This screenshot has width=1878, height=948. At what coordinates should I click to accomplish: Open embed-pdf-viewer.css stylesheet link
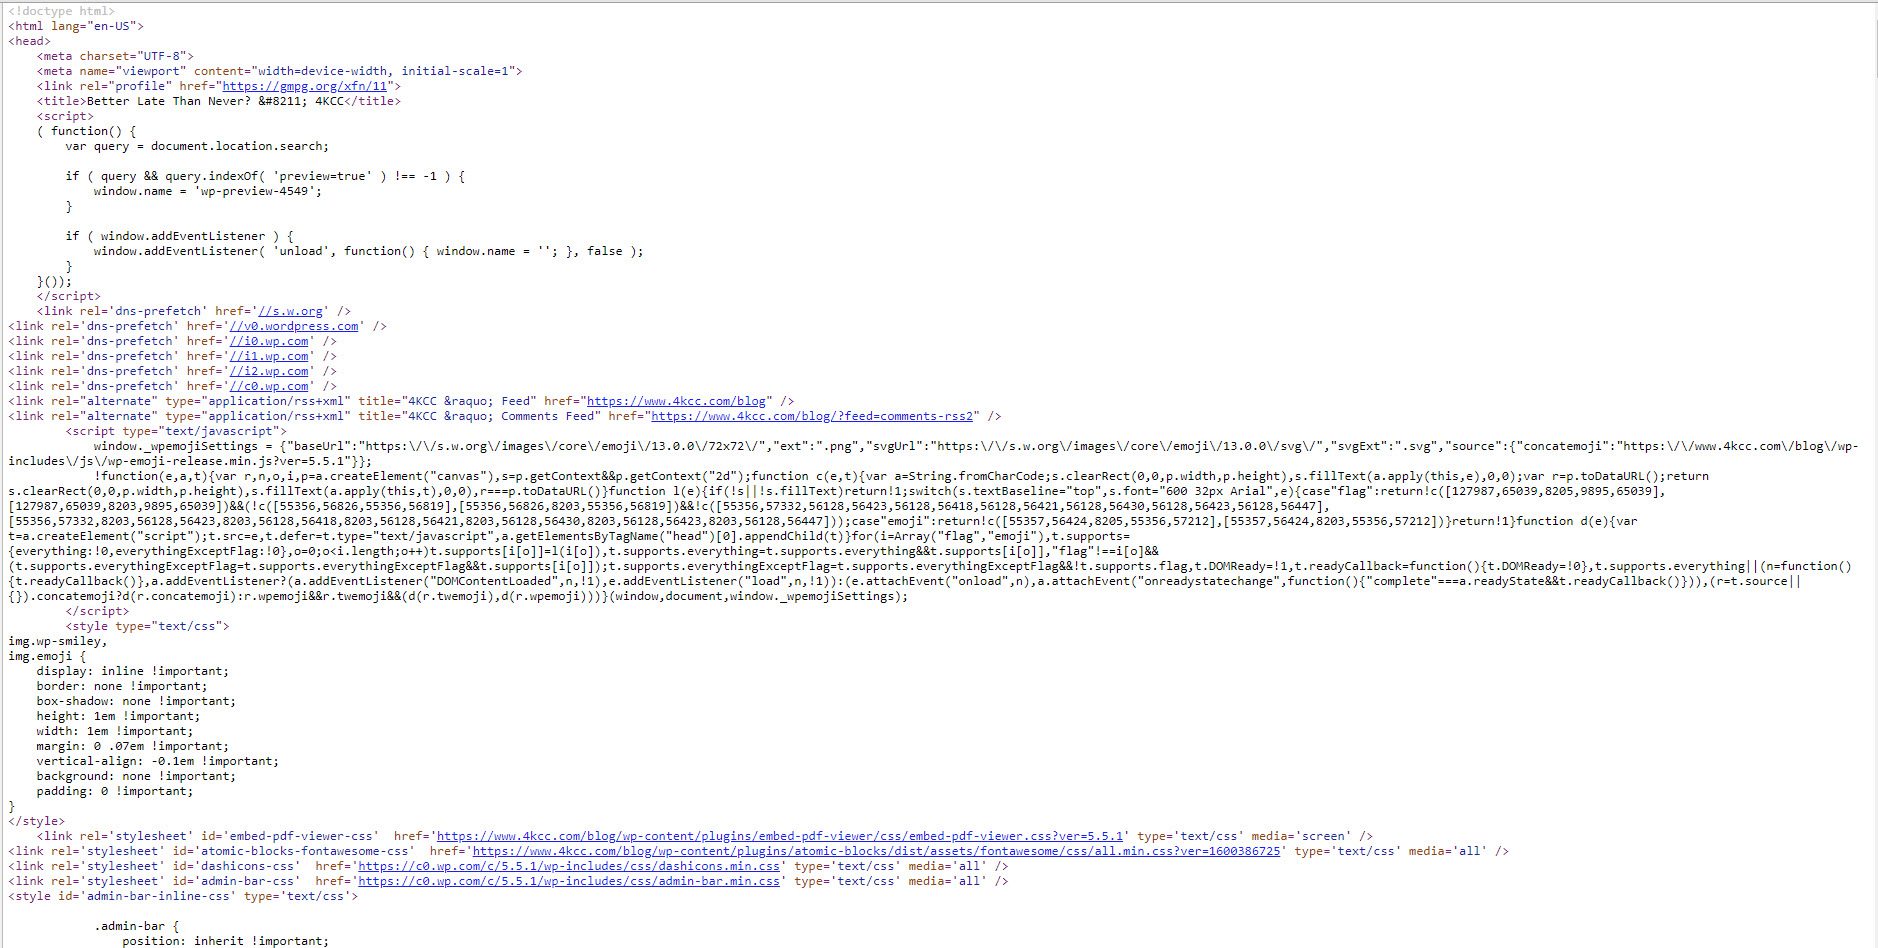coord(780,836)
